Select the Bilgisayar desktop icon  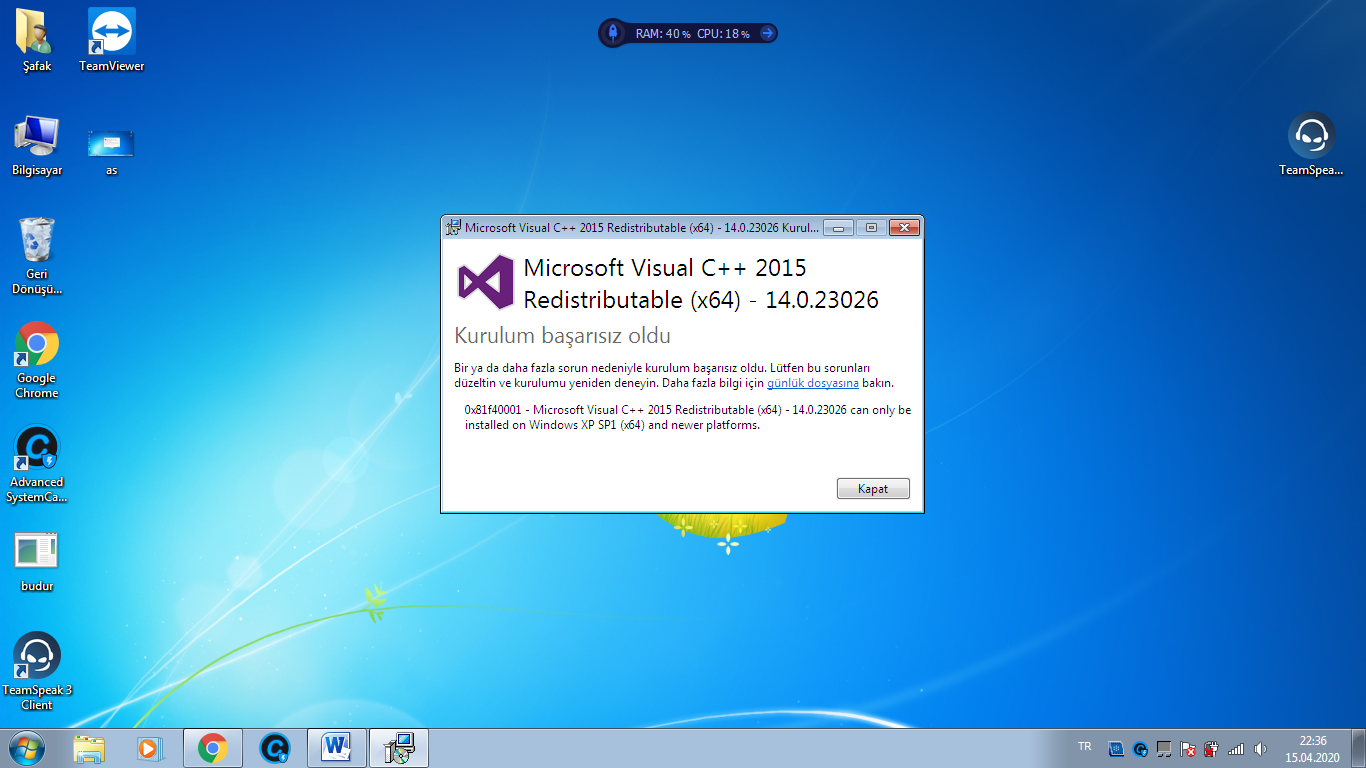[x=37, y=145]
